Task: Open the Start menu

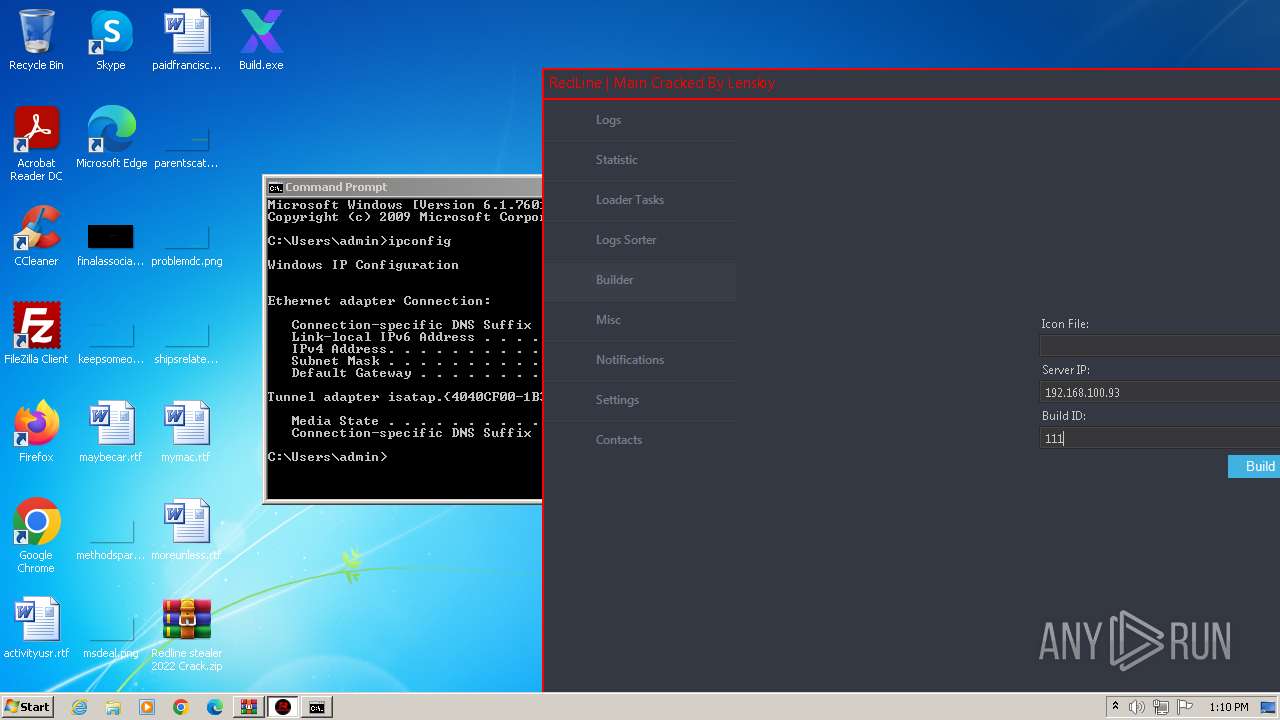Action: (27, 707)
